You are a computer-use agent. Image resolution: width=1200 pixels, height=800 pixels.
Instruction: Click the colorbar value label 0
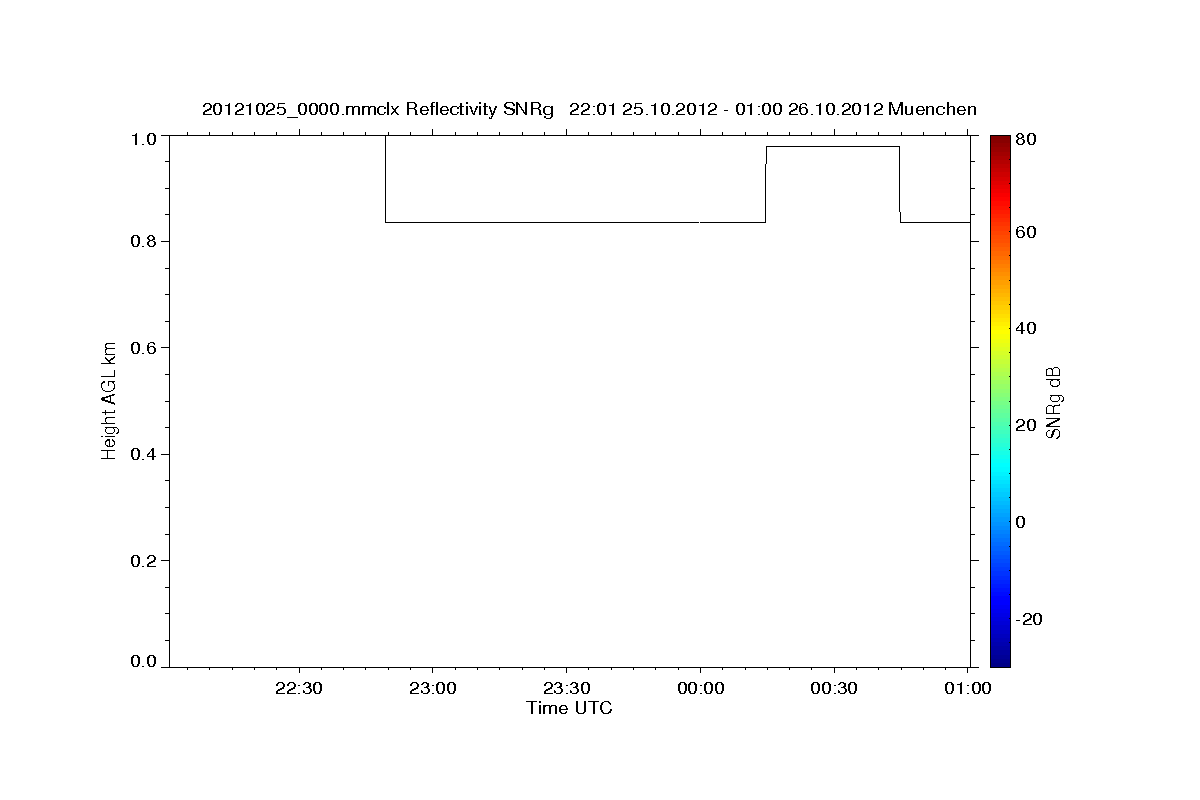(1021, 522)
